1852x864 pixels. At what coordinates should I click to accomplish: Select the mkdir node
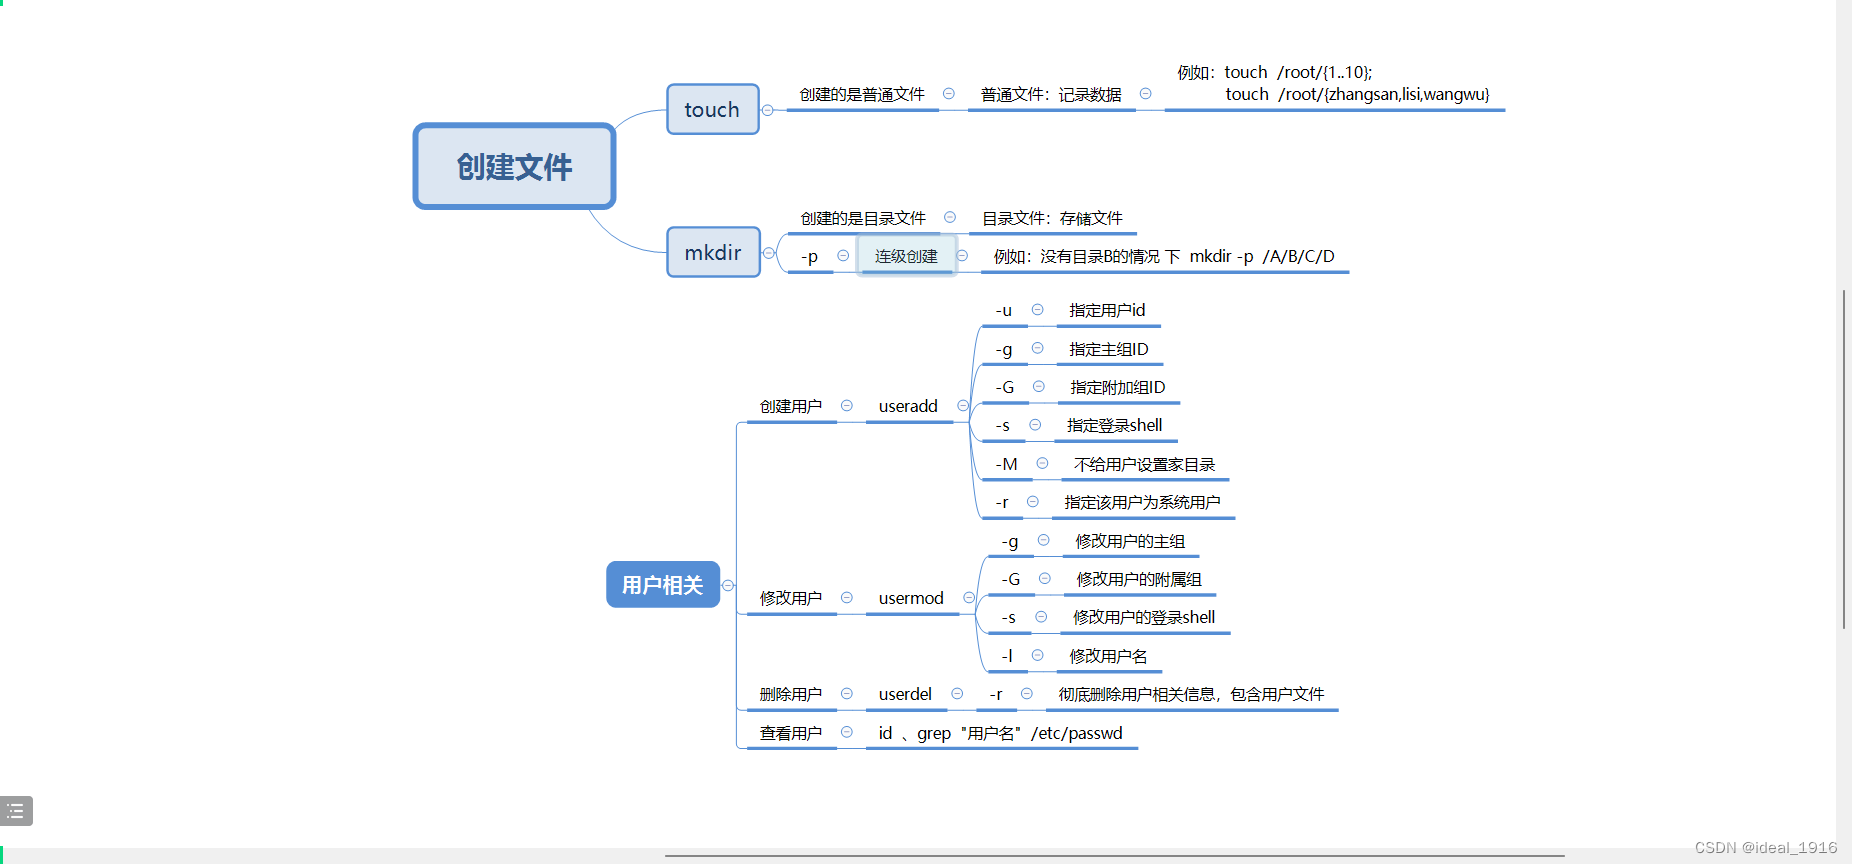click(x=713, y=252)
